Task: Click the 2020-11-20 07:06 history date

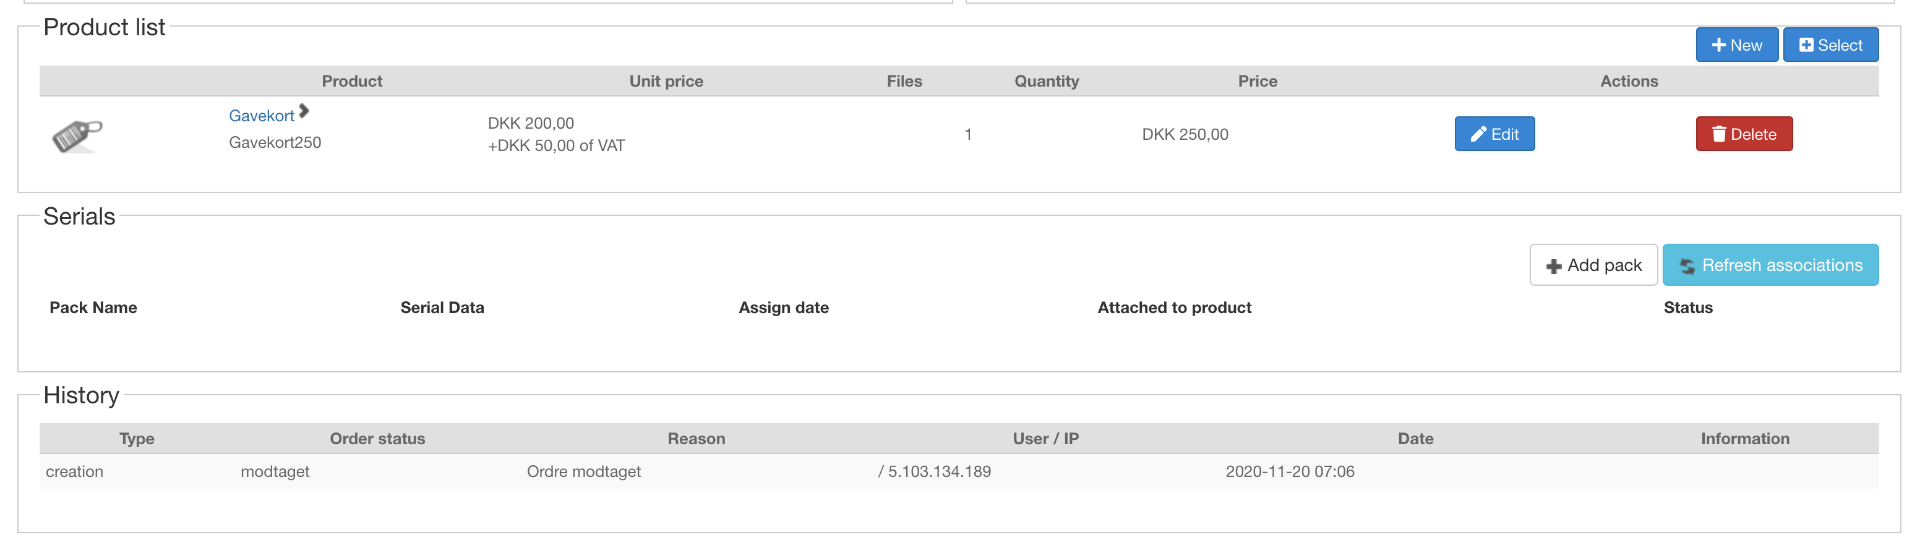Action: point(1290,472)
